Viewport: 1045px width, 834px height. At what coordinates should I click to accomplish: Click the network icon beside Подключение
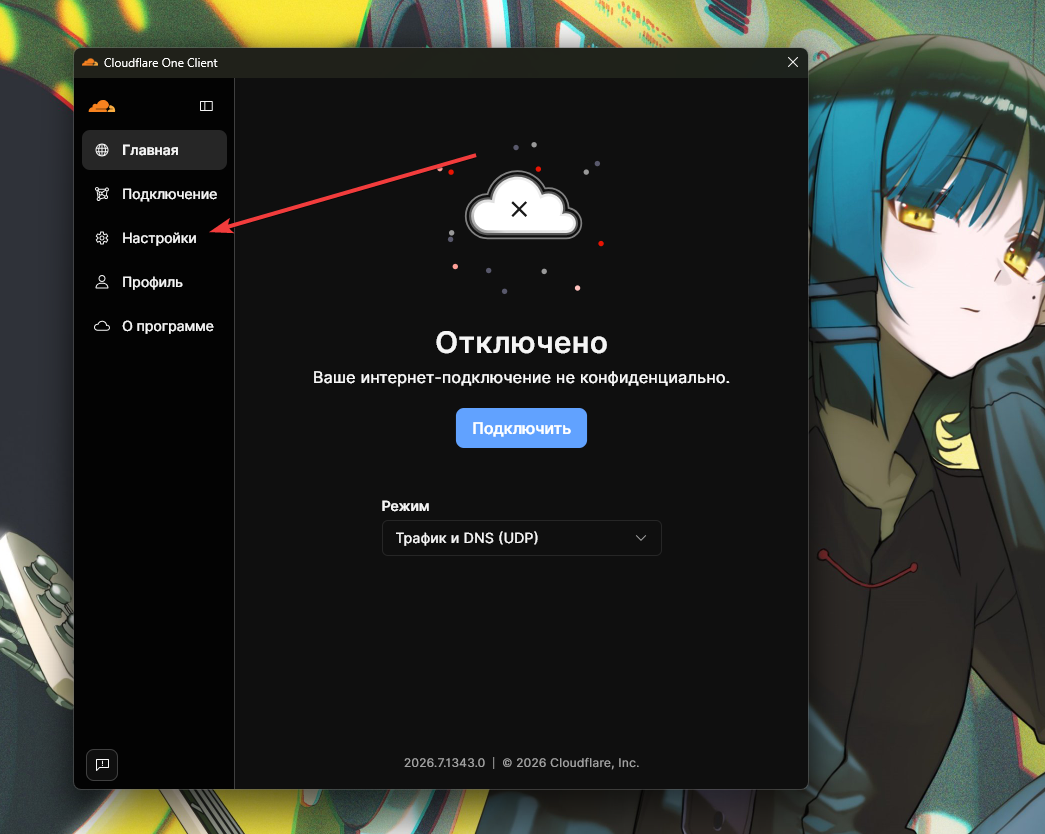click(102, 194)
